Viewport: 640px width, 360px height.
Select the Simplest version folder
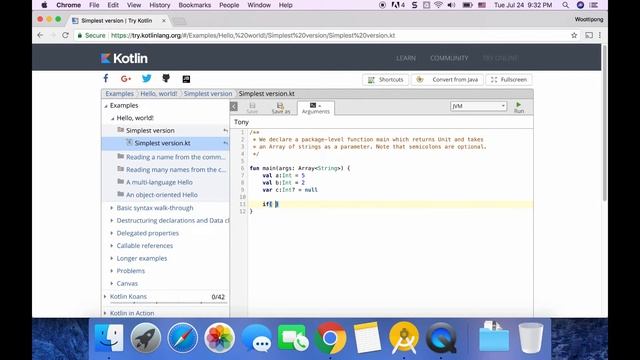pyautogui.click(x=150, y=131)
